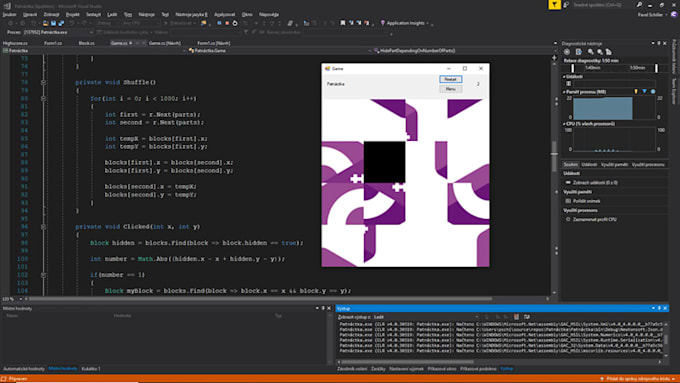Click Zobrazit události link
680x383 pixels.
(595, 183)
